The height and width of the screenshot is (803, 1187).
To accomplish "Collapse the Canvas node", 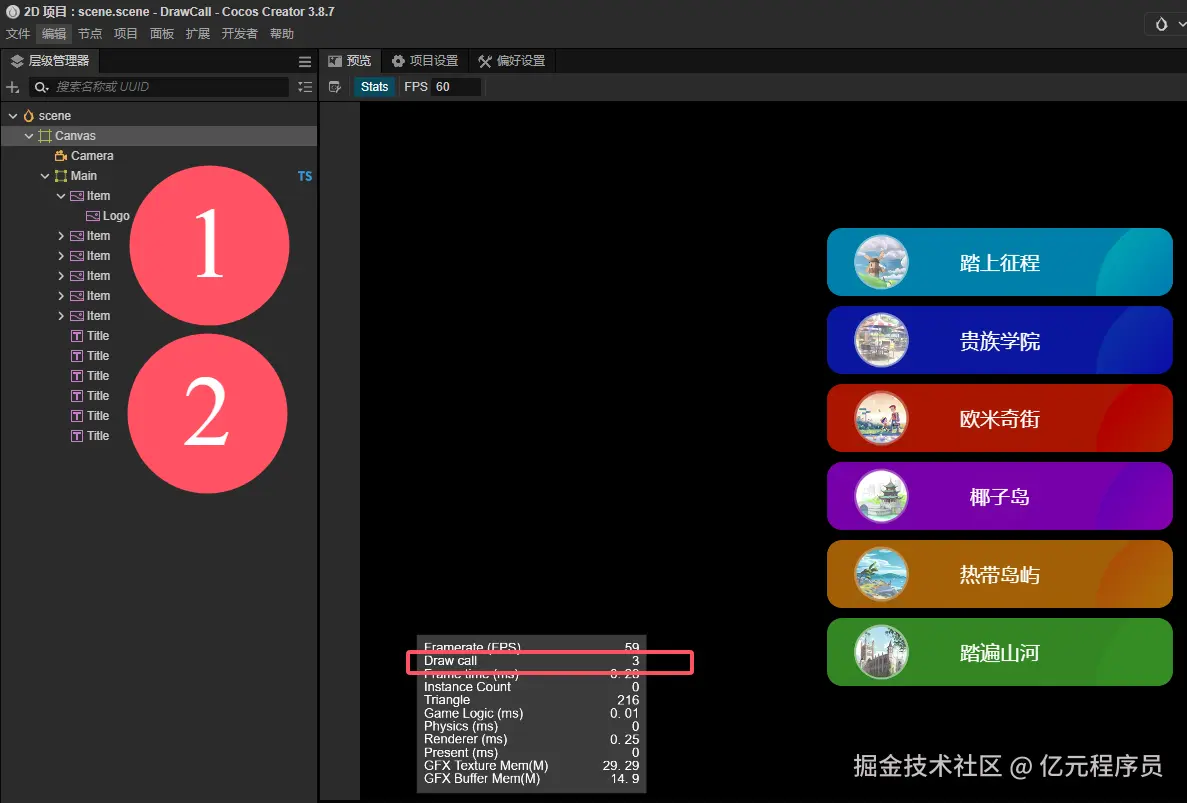I will click(x=29, y=136).
